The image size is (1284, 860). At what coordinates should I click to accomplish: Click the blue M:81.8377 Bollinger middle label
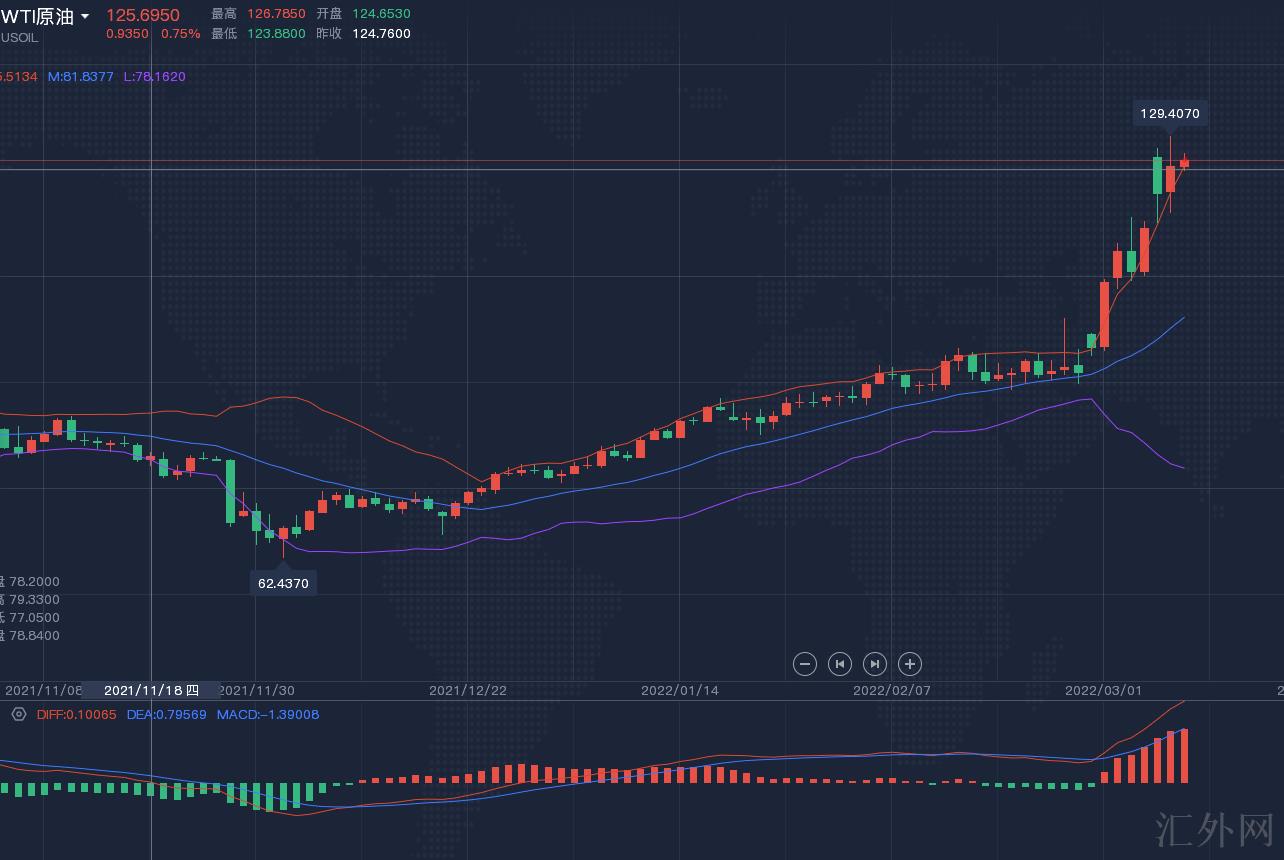tap(81, 77)
